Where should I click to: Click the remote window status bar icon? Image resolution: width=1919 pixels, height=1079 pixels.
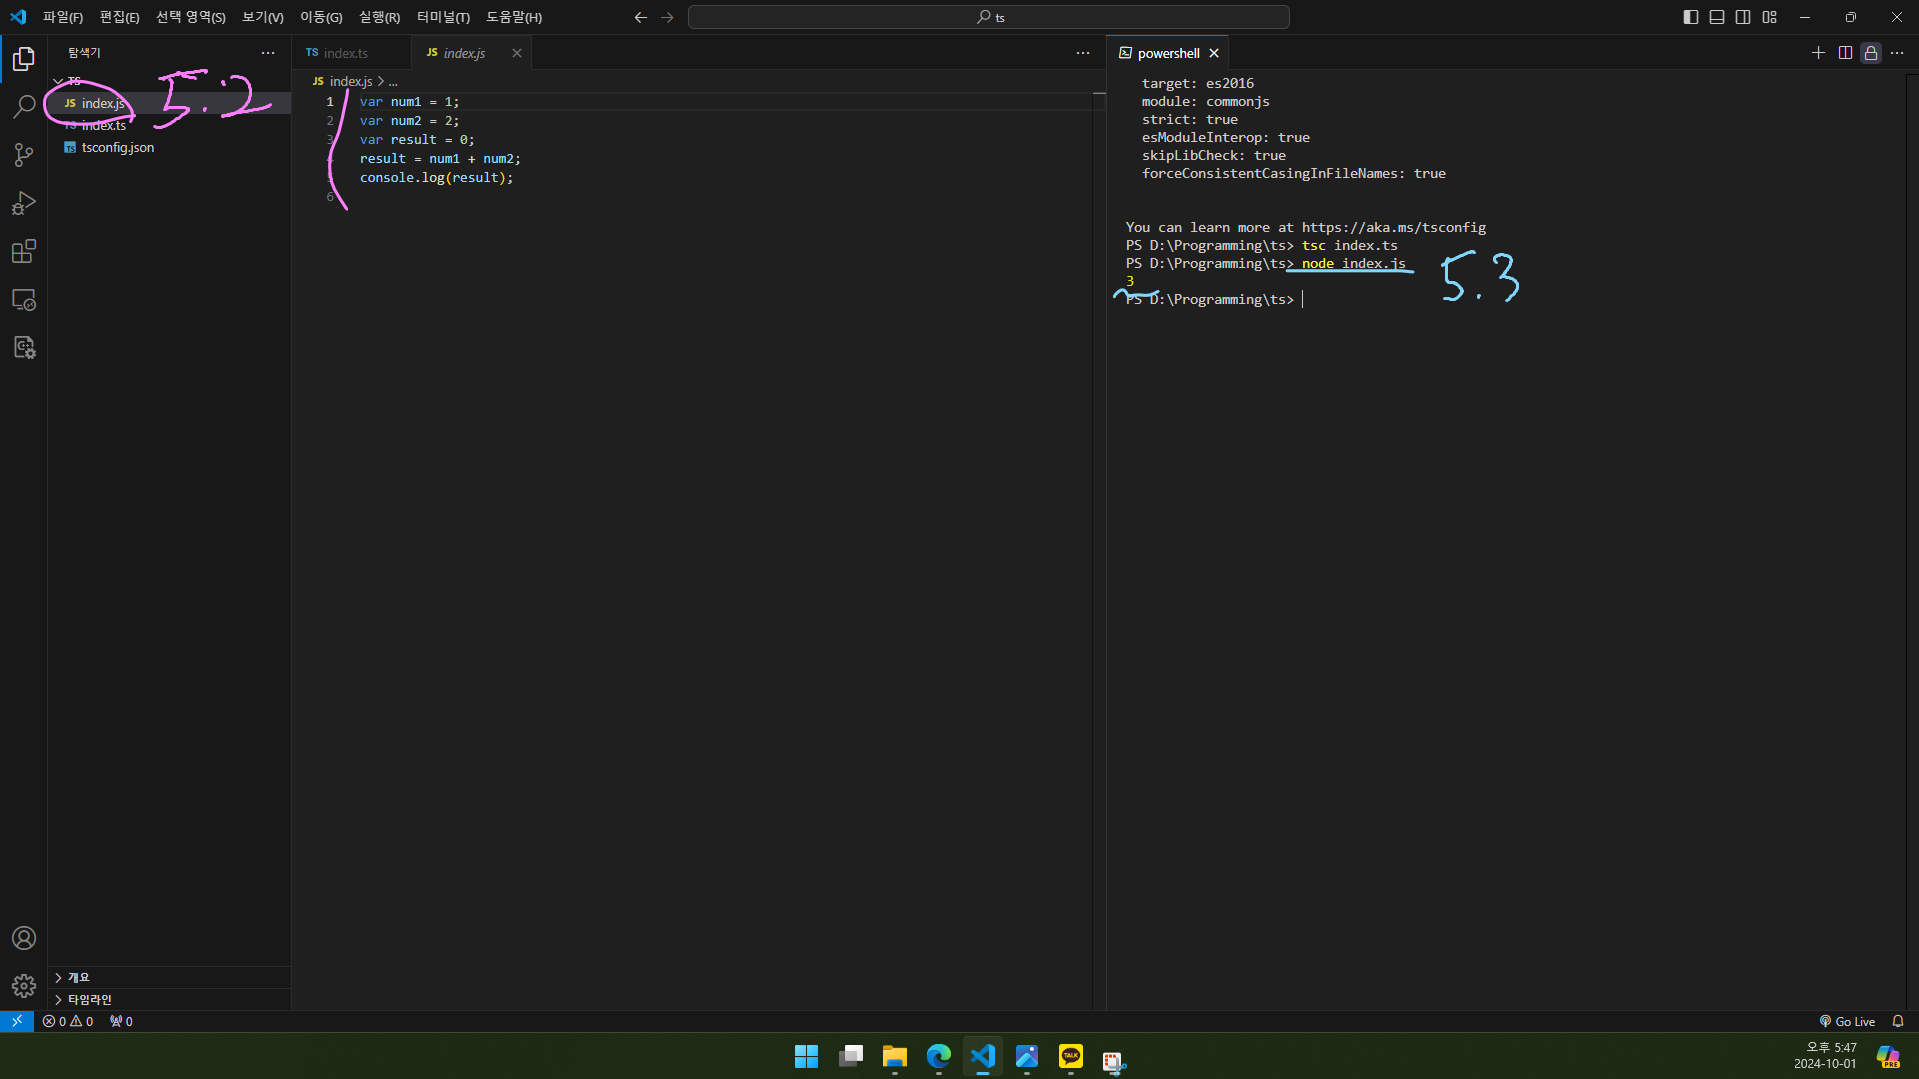tap(17, 1021)
